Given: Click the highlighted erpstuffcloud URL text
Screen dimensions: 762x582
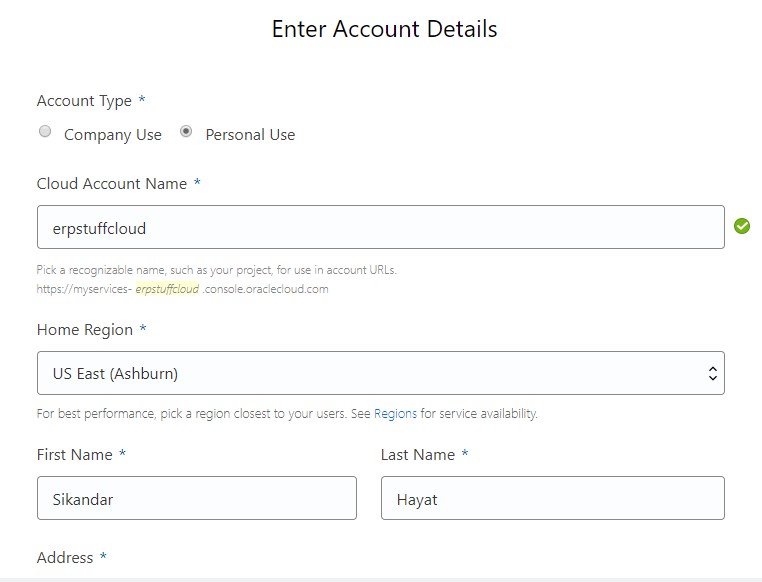Looking at the screenshot, I should 167,289.
